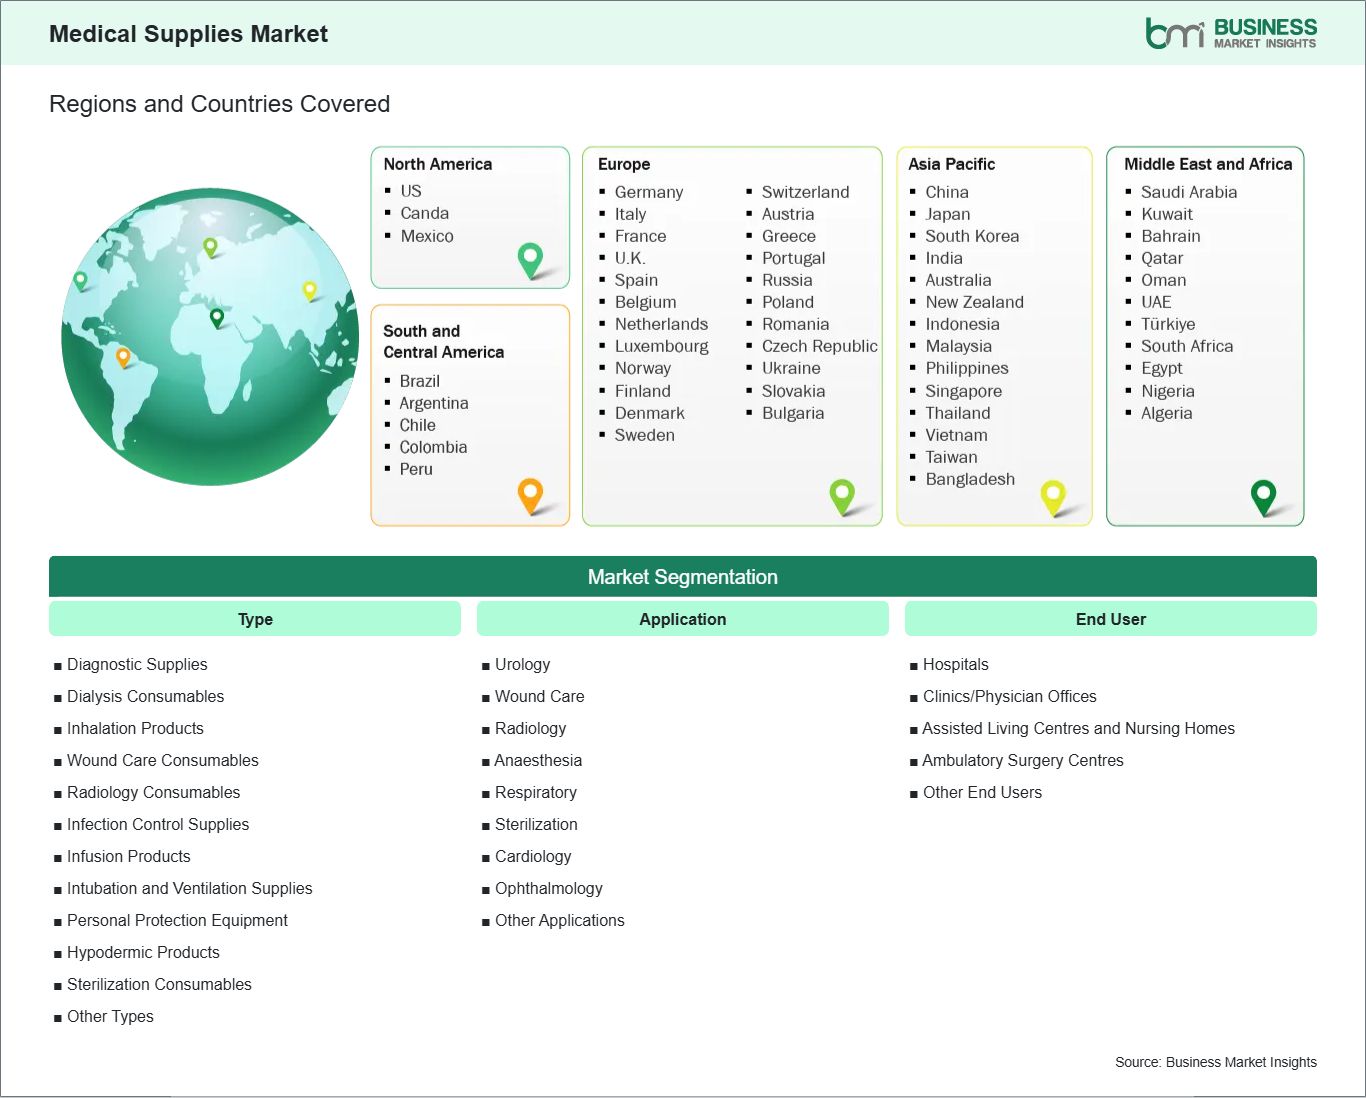Click the Source: Business Market Insights text
Viewport: 1366px width, 1098px height.
[x=1215, y=1062]
